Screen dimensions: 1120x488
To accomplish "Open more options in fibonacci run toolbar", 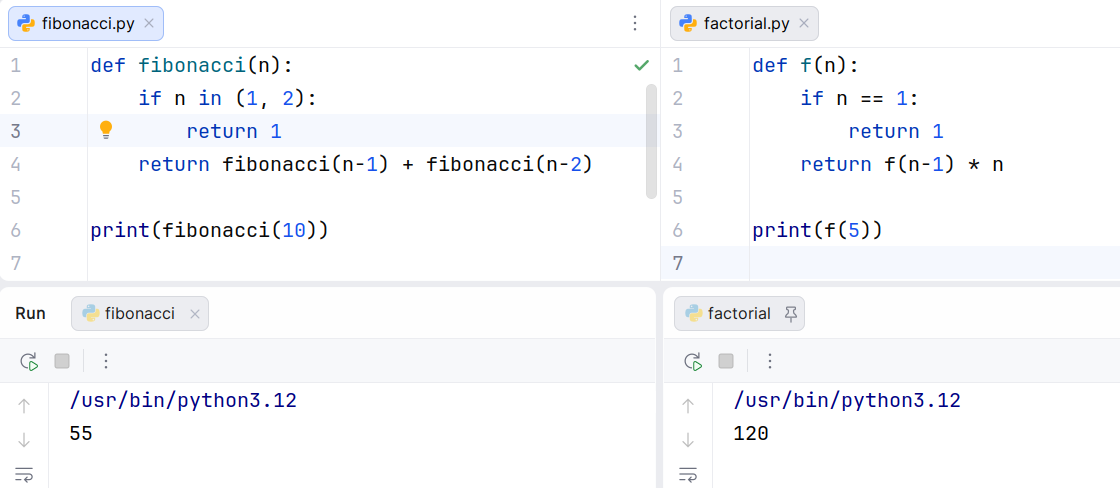I will pos(107,361).
